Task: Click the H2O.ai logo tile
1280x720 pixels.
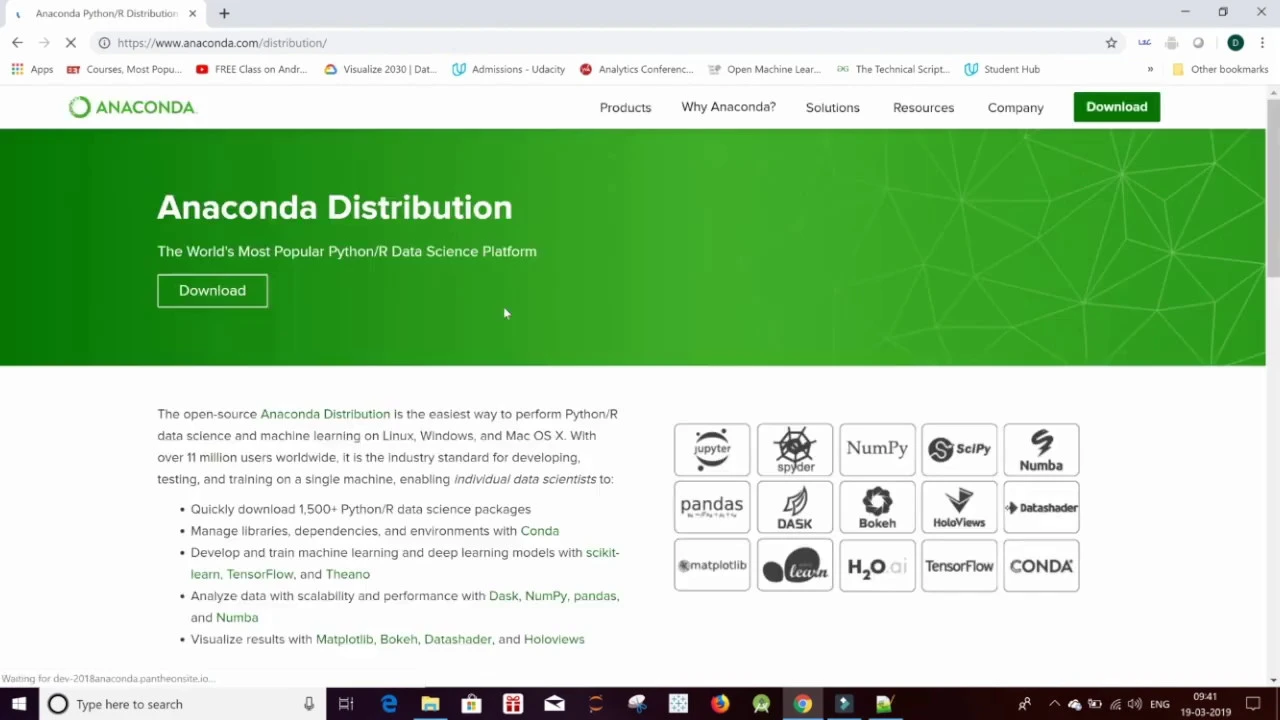Action: pos(877,565)
